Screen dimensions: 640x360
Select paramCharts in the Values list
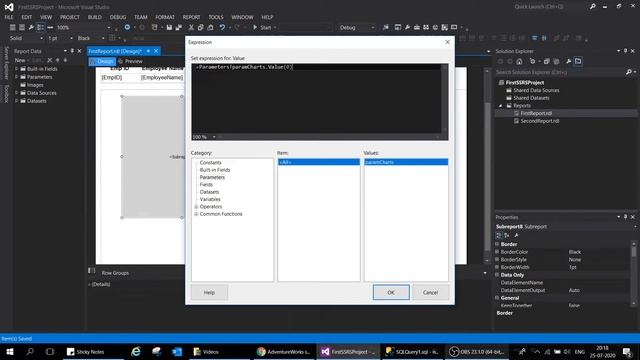[406, 162]
